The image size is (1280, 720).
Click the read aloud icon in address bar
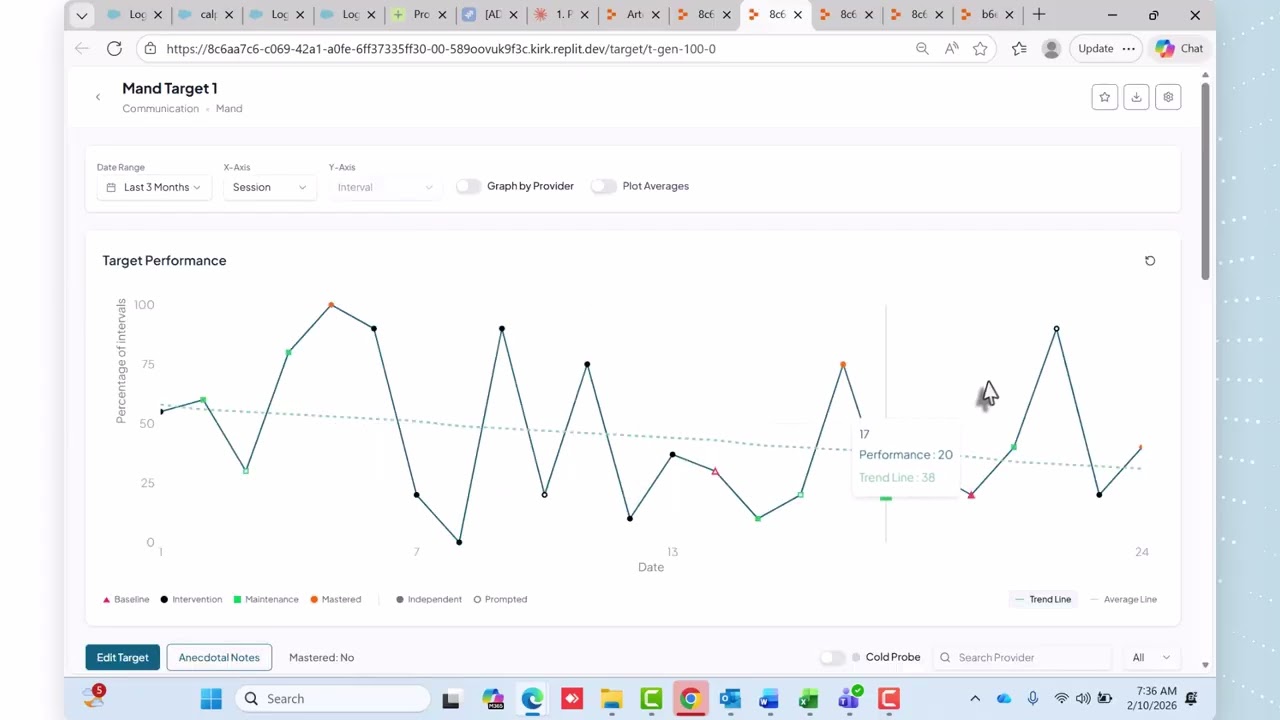(x=952, y=48)
